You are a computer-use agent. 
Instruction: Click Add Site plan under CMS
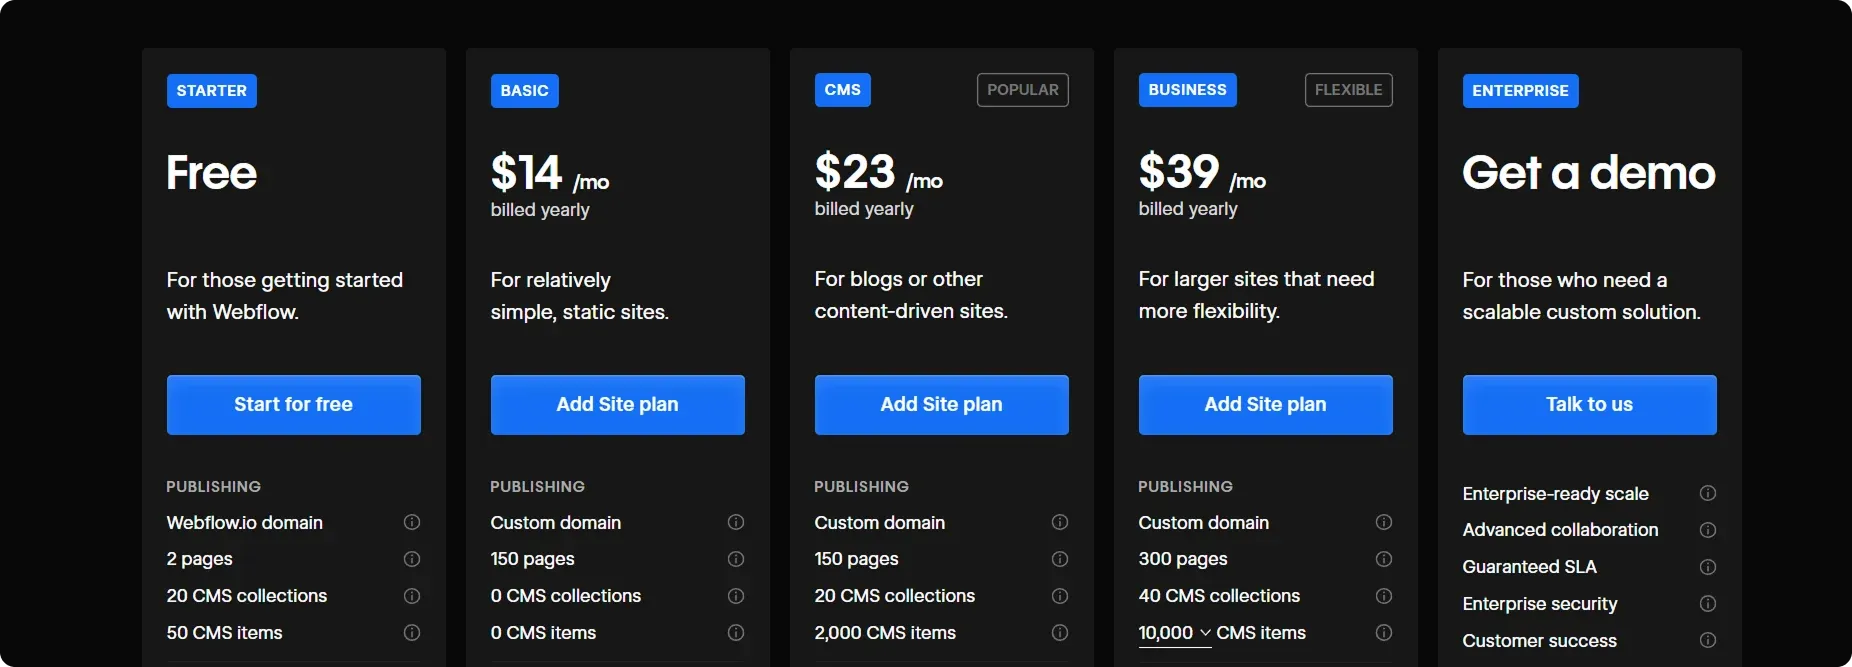coord(942,405)
